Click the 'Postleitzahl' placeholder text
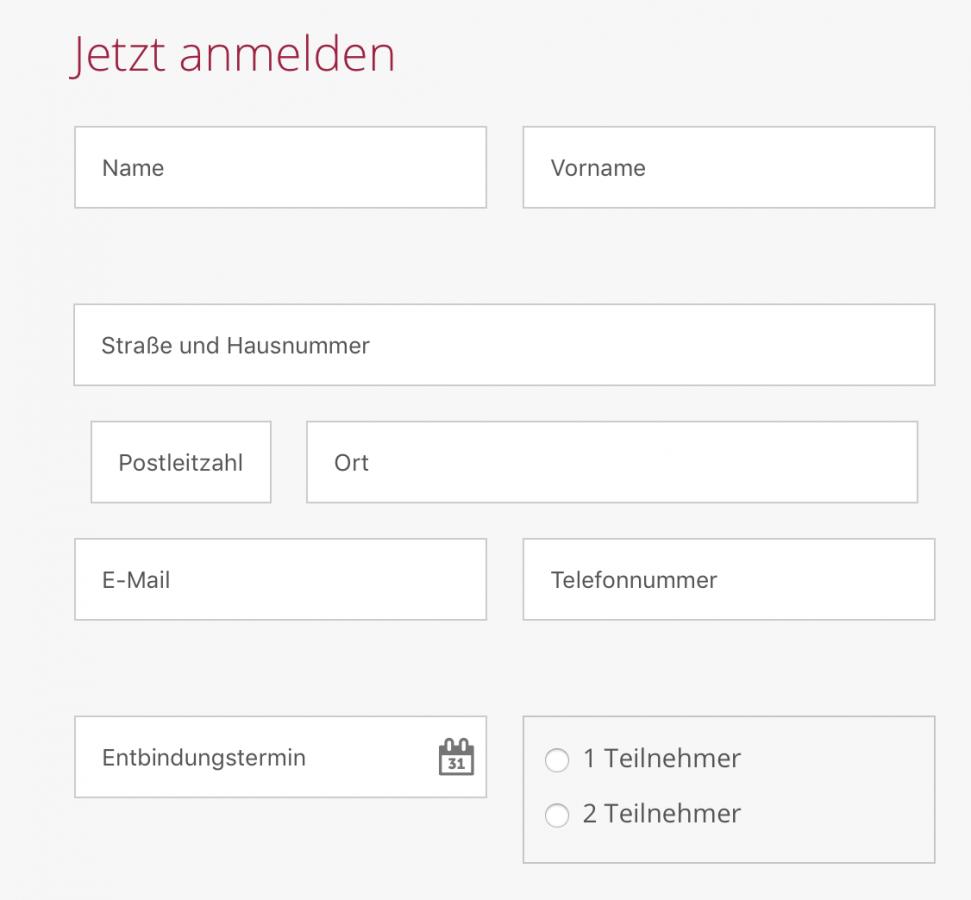This screenshot has width=971, height=900. (x=181, y=463)
